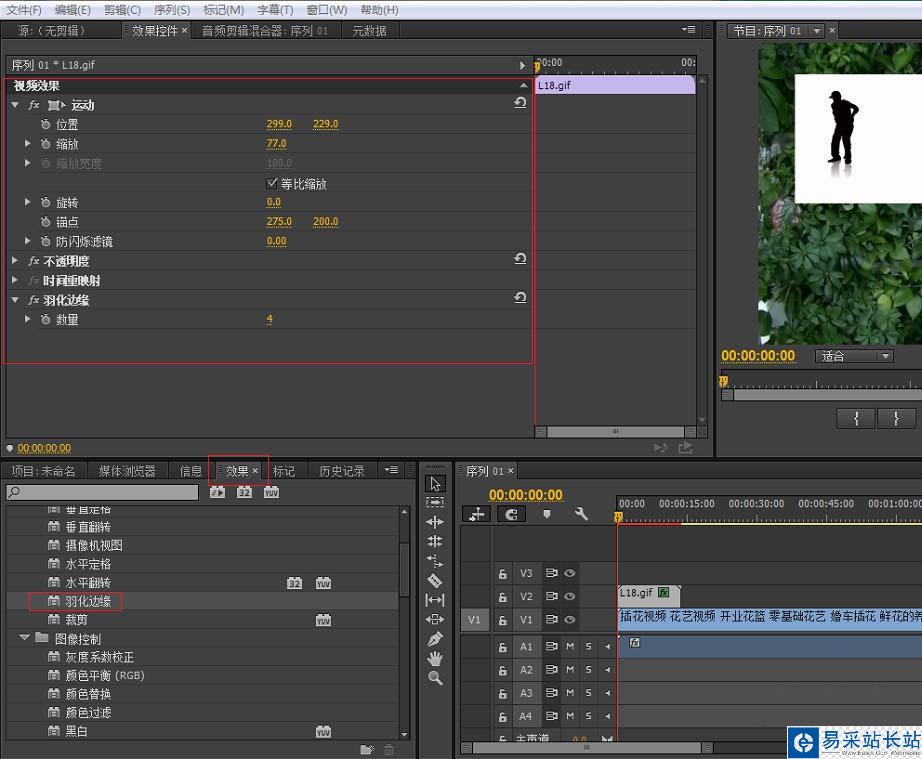Reset the 羽化边缘 effect
The image size is (922, 759).
(520, 298)
